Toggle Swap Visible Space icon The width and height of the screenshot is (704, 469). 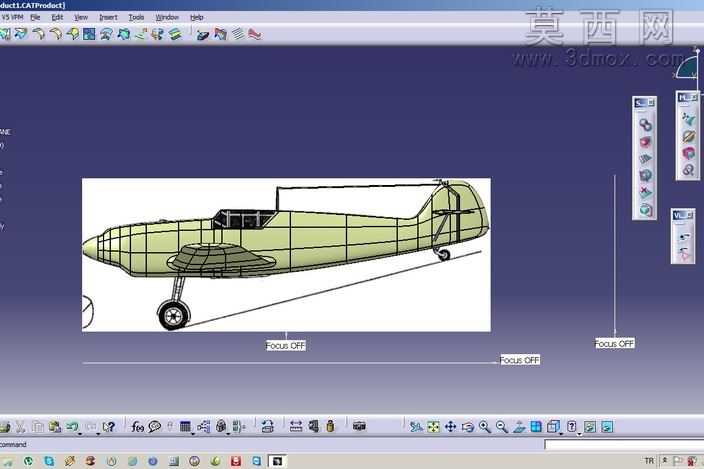pos(607,426)
